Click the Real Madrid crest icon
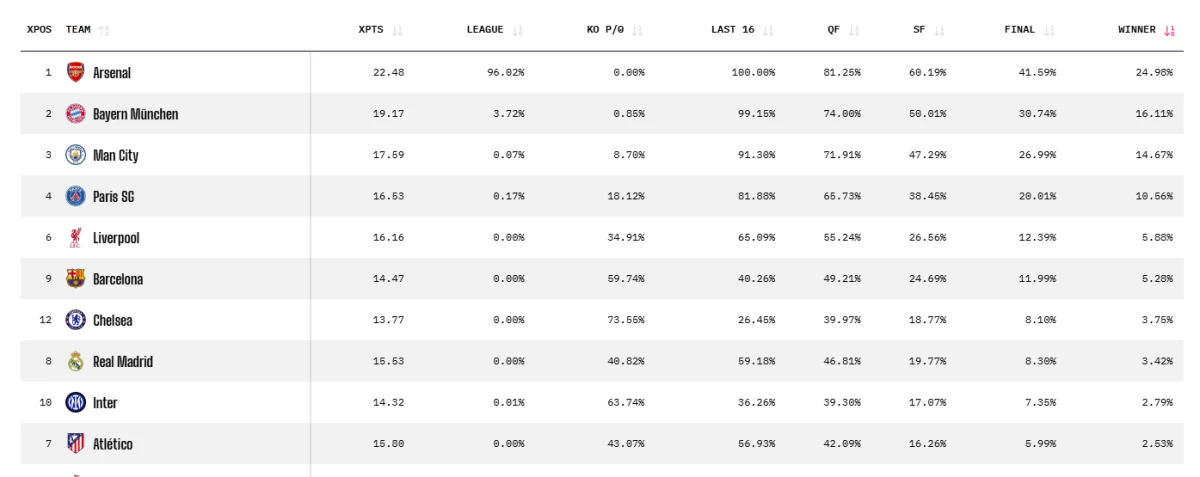Image resolution: width=1200 pixels, height=477 pixels. [76, 362]
